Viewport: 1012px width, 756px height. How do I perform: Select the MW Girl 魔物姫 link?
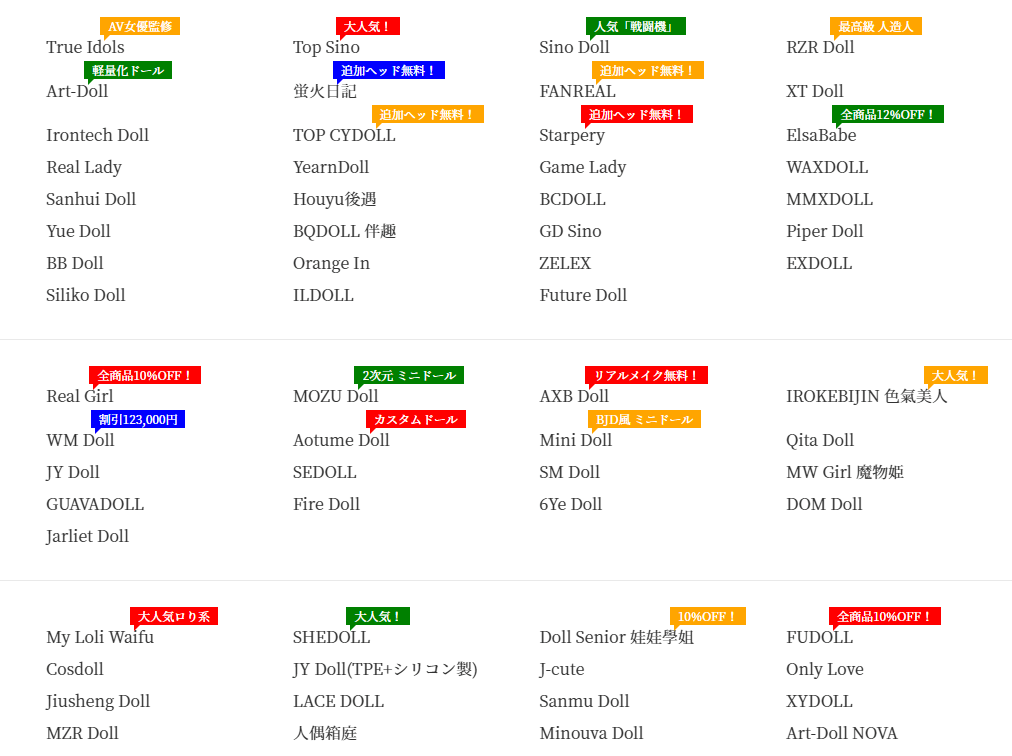(844, 472)
